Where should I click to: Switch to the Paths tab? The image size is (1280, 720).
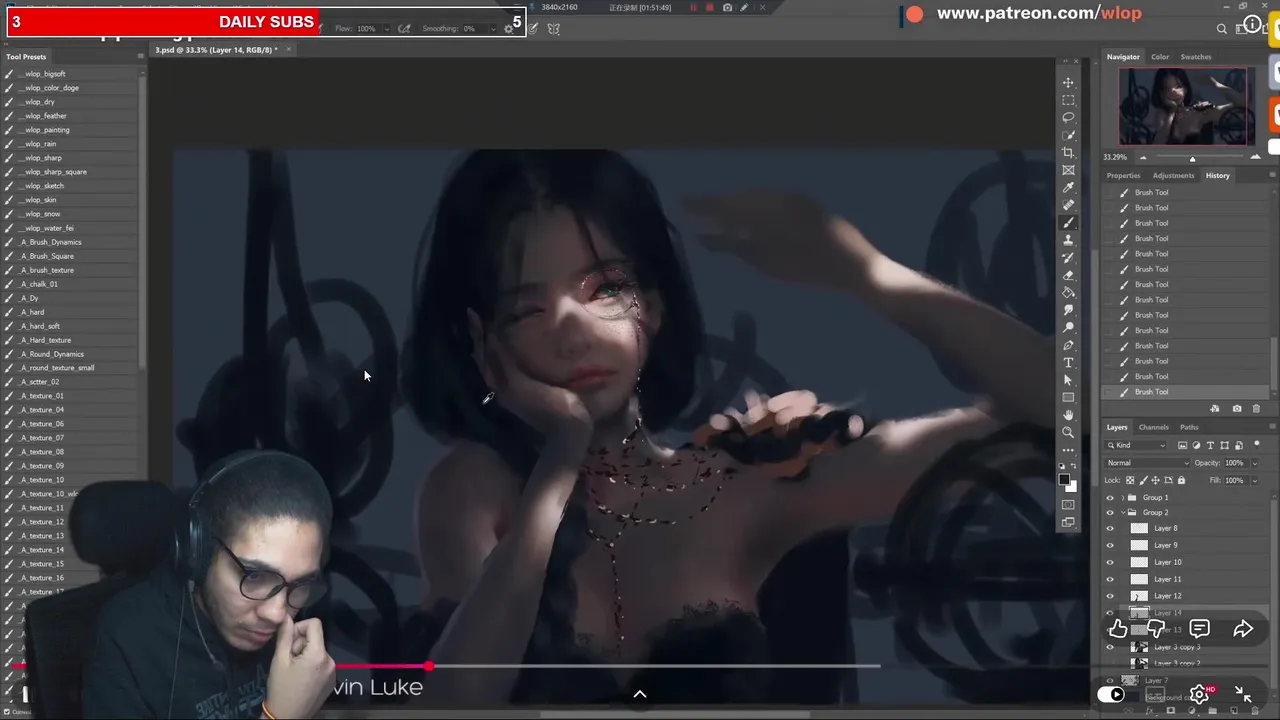(1189, 427)
